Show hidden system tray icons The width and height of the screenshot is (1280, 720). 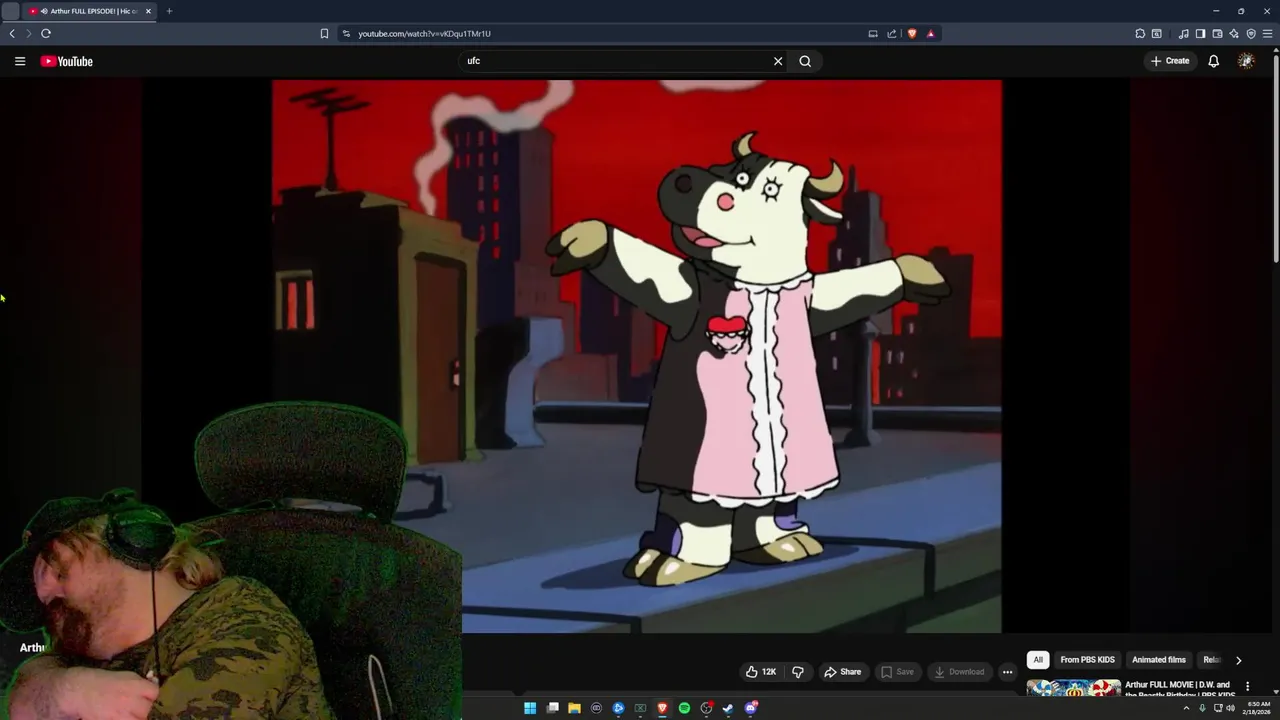click(x=1186, y=708)
